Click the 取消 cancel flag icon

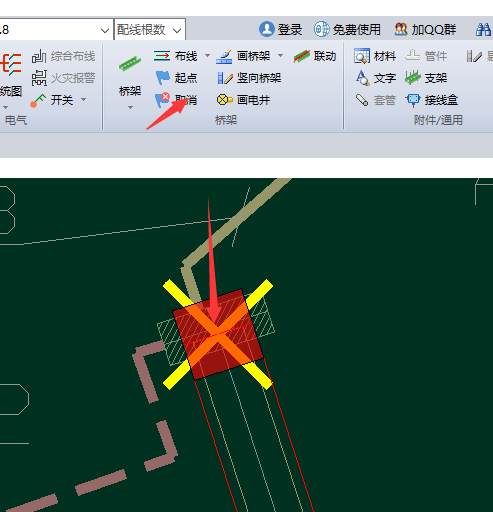point(162,100)
